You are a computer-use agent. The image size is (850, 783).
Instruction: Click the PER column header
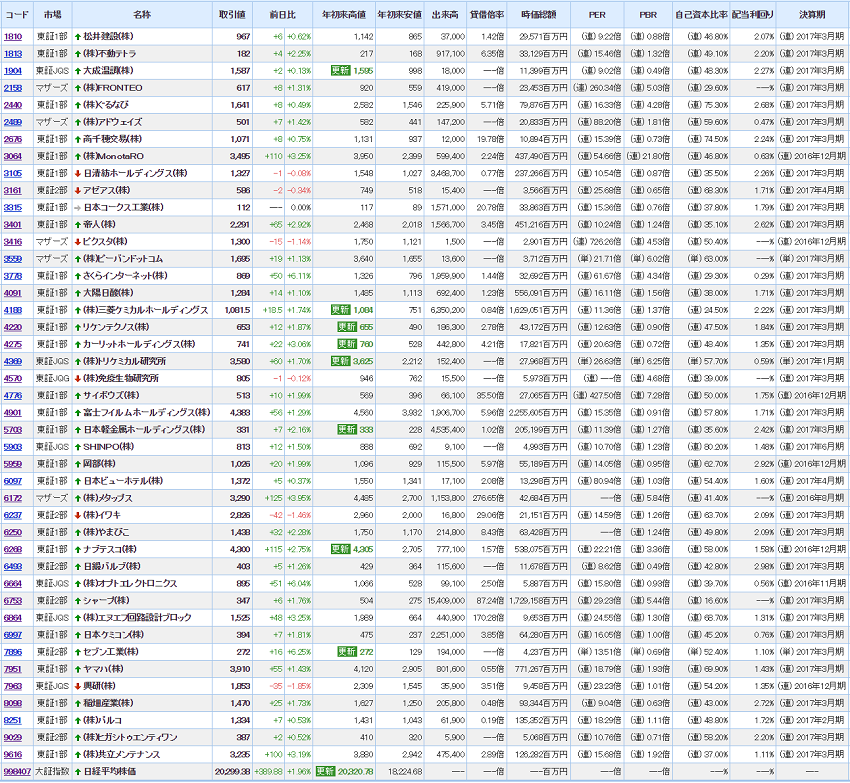(x=597, y=15)
